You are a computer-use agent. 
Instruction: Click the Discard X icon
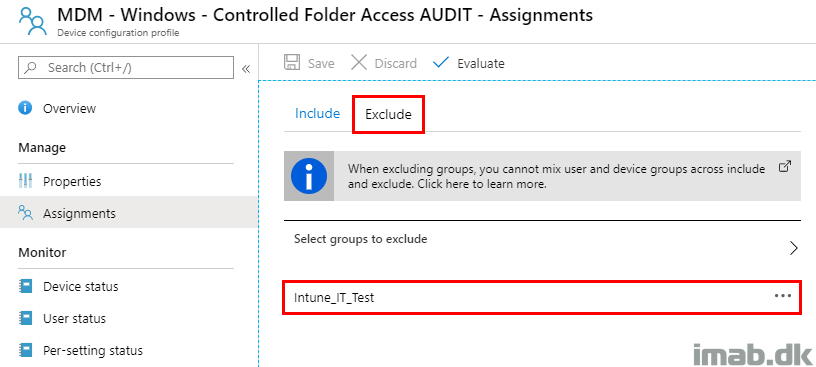(359, 62)
